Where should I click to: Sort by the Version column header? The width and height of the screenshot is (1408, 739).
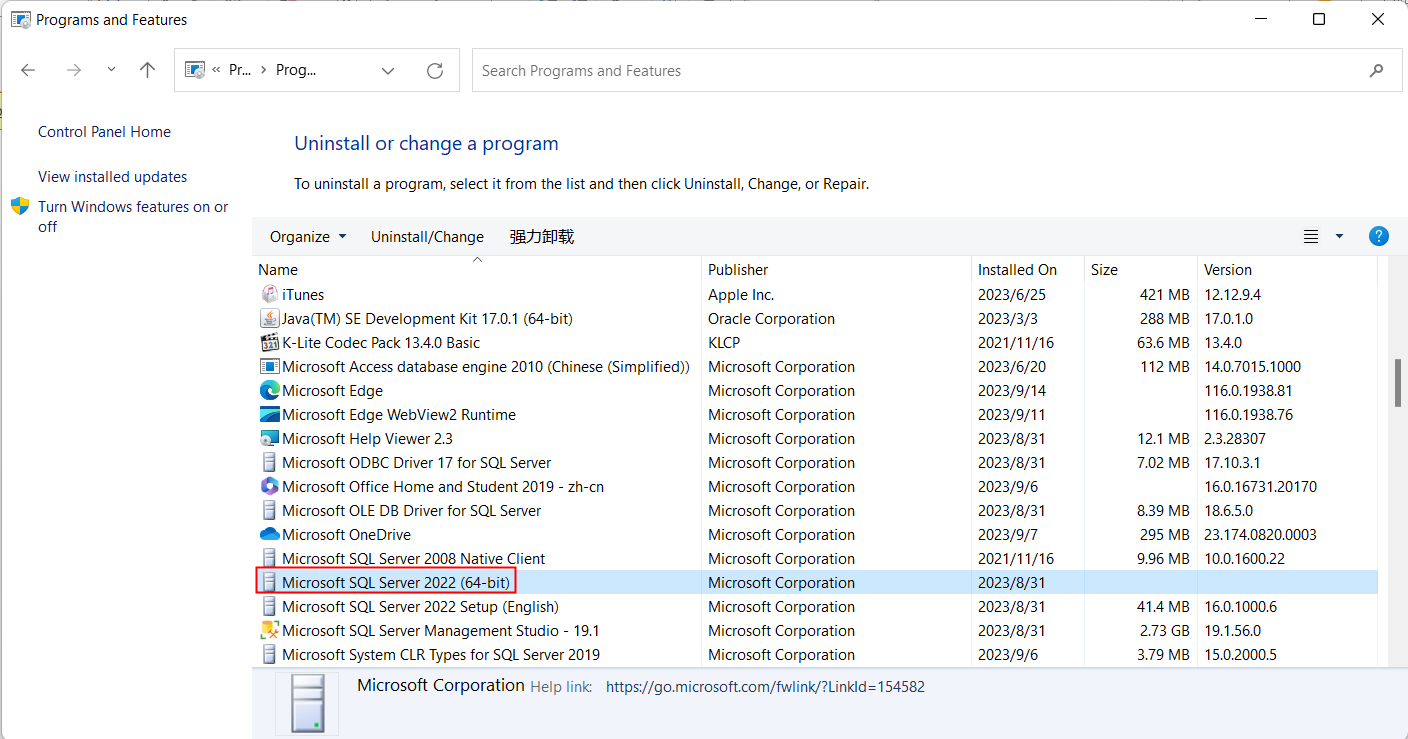tap(1287, 270)
